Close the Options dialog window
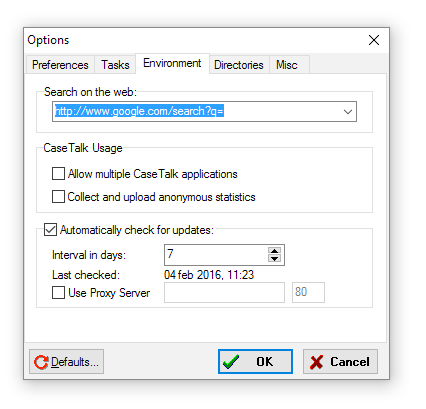Screen dimensions: 426x409 click(374, 40)
